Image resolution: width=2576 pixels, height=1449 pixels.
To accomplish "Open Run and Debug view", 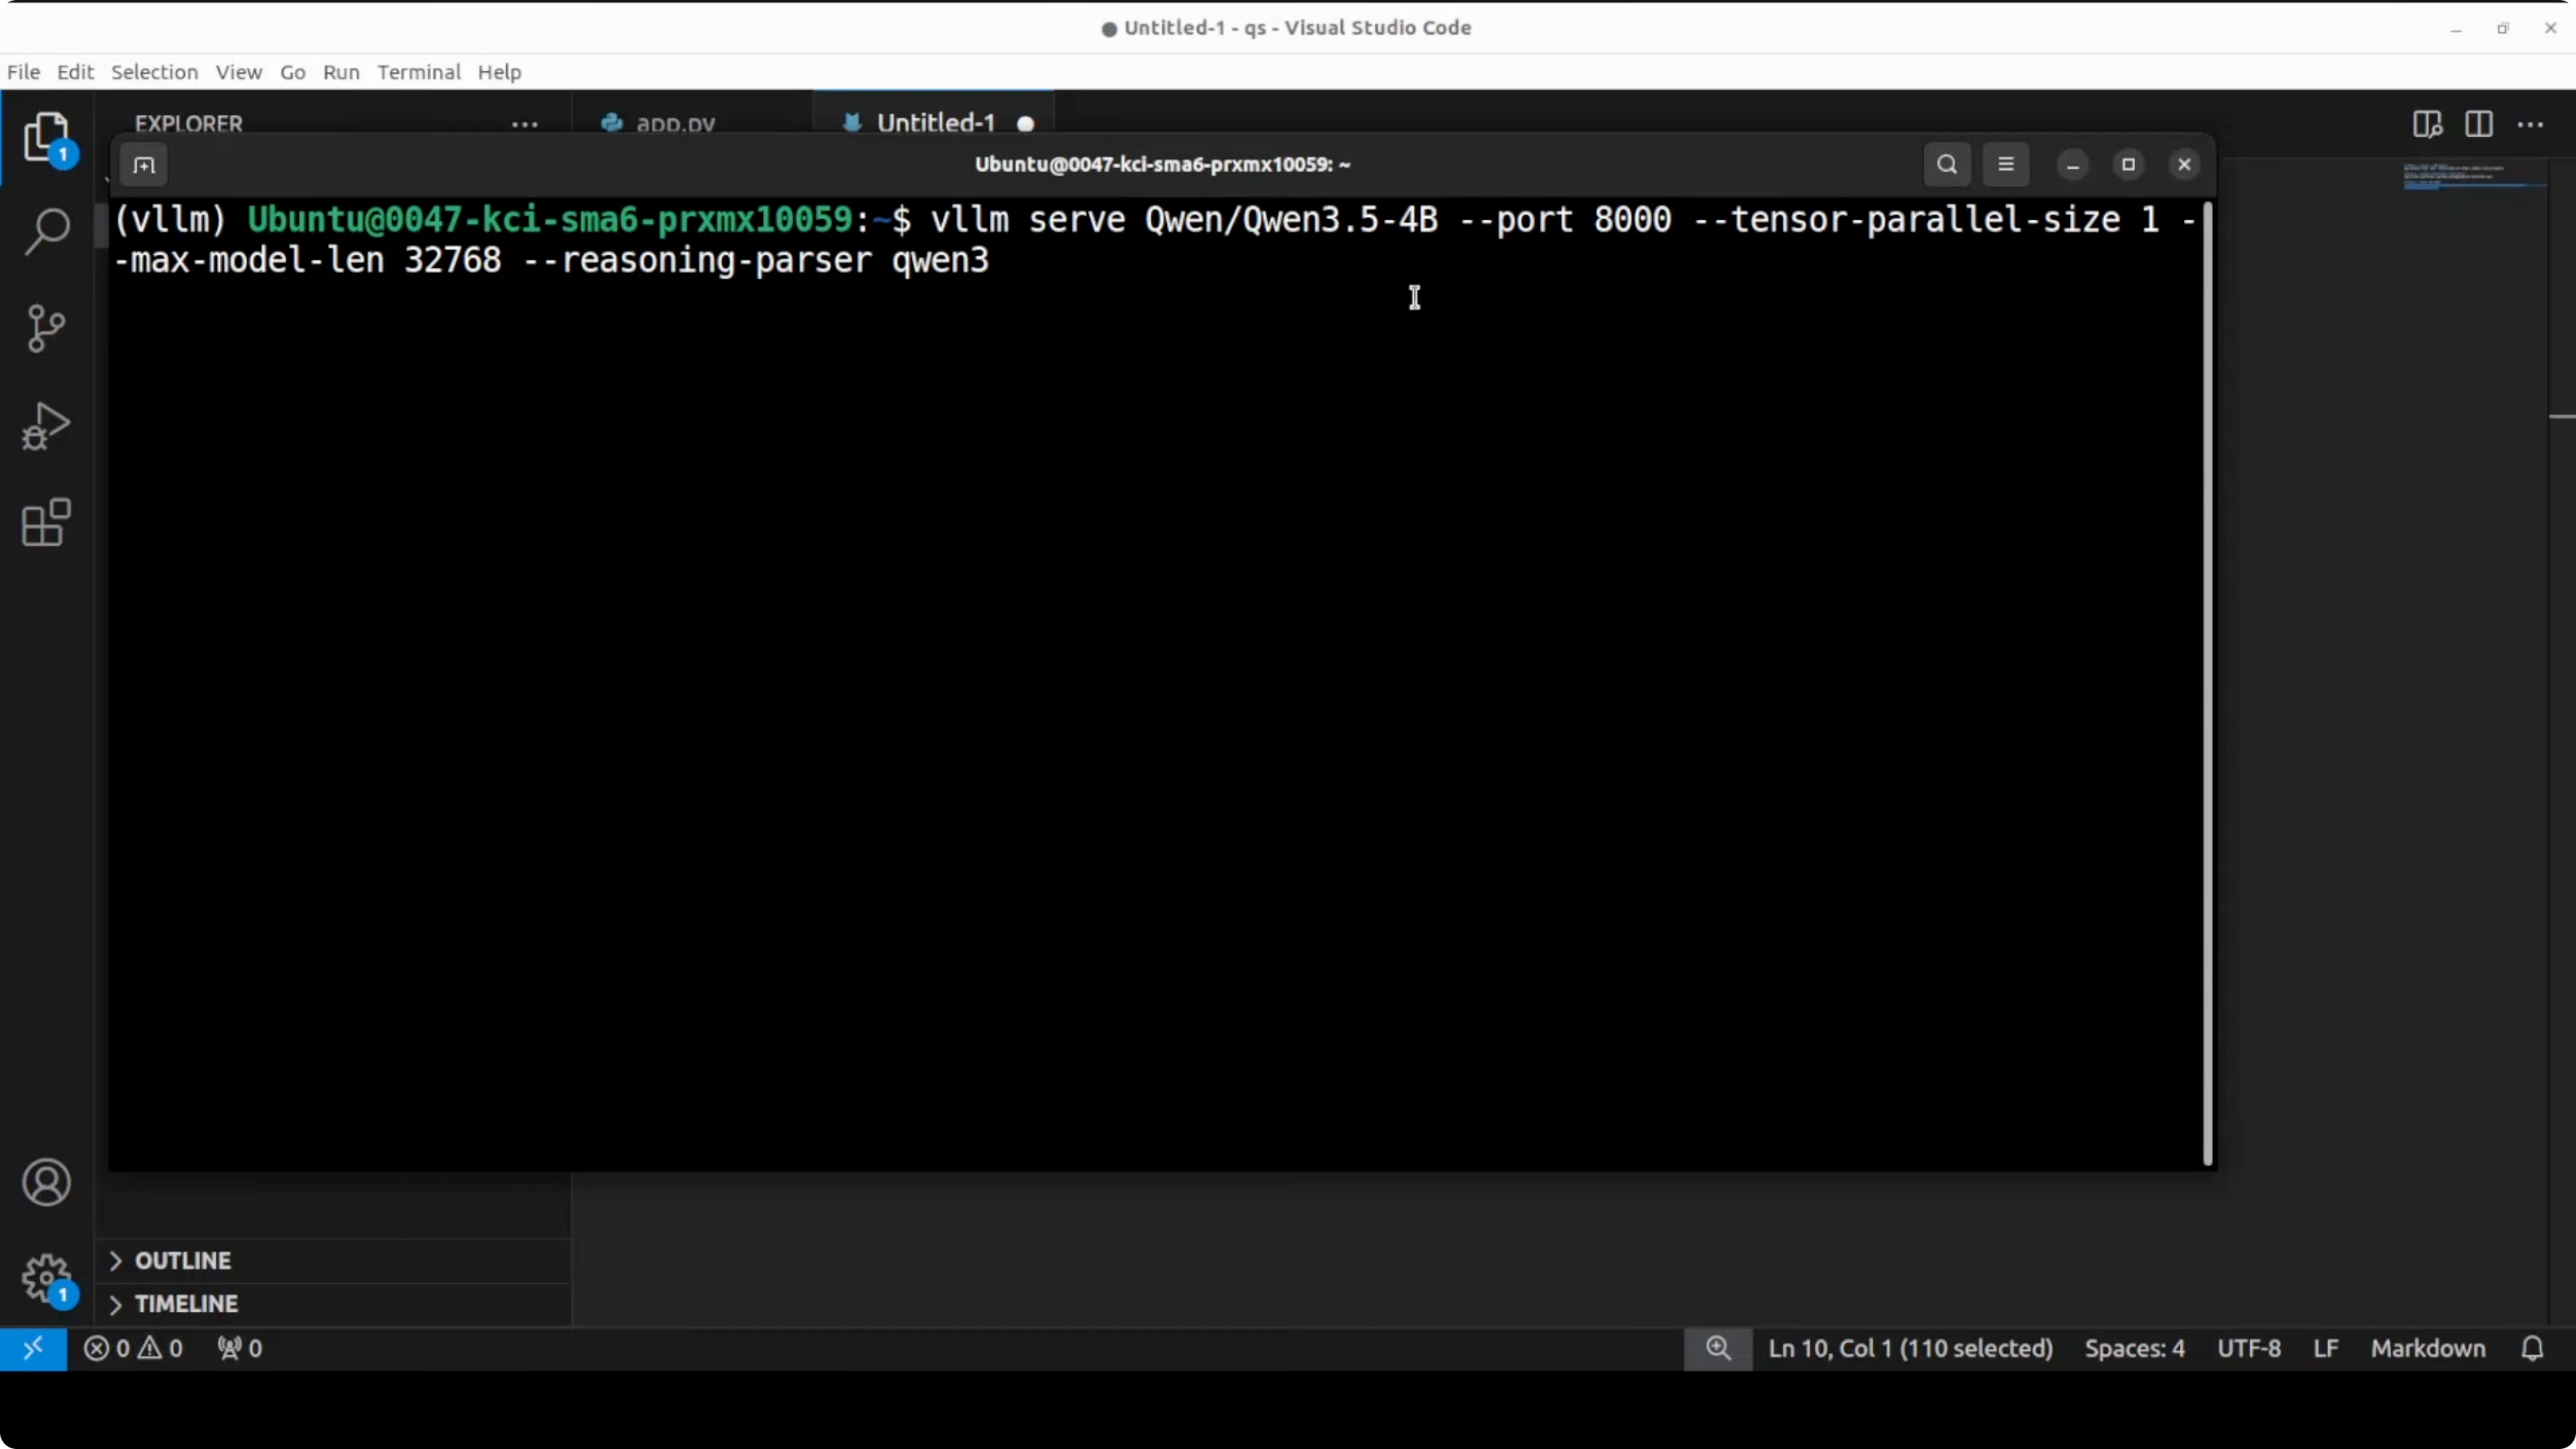I will 46,426.
